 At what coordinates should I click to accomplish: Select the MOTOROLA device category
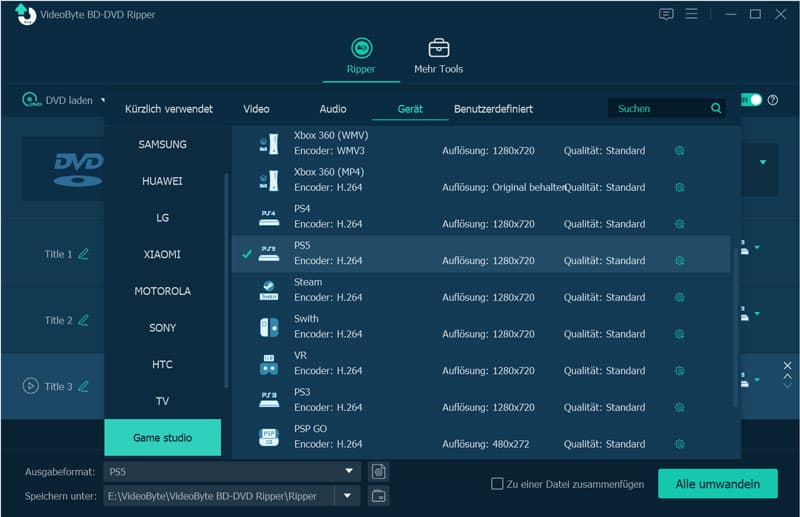pos(163,291)
